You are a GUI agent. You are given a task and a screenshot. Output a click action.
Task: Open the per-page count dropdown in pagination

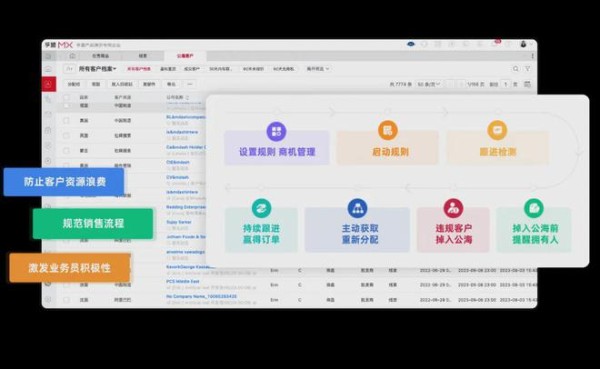click(428, 84)
